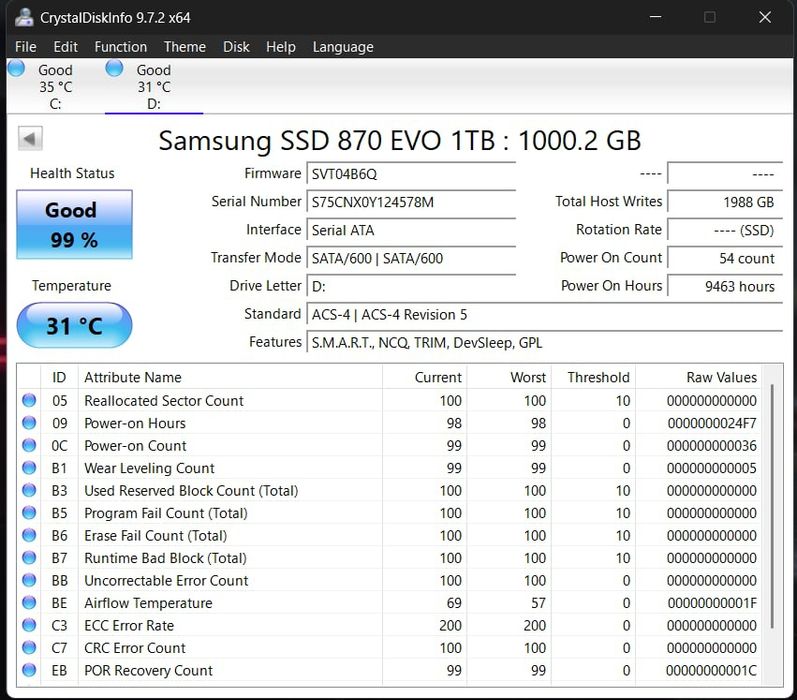The image size is (797, 700).
Task: Click the 31 °C temperature button
Action: coord(75,325)
